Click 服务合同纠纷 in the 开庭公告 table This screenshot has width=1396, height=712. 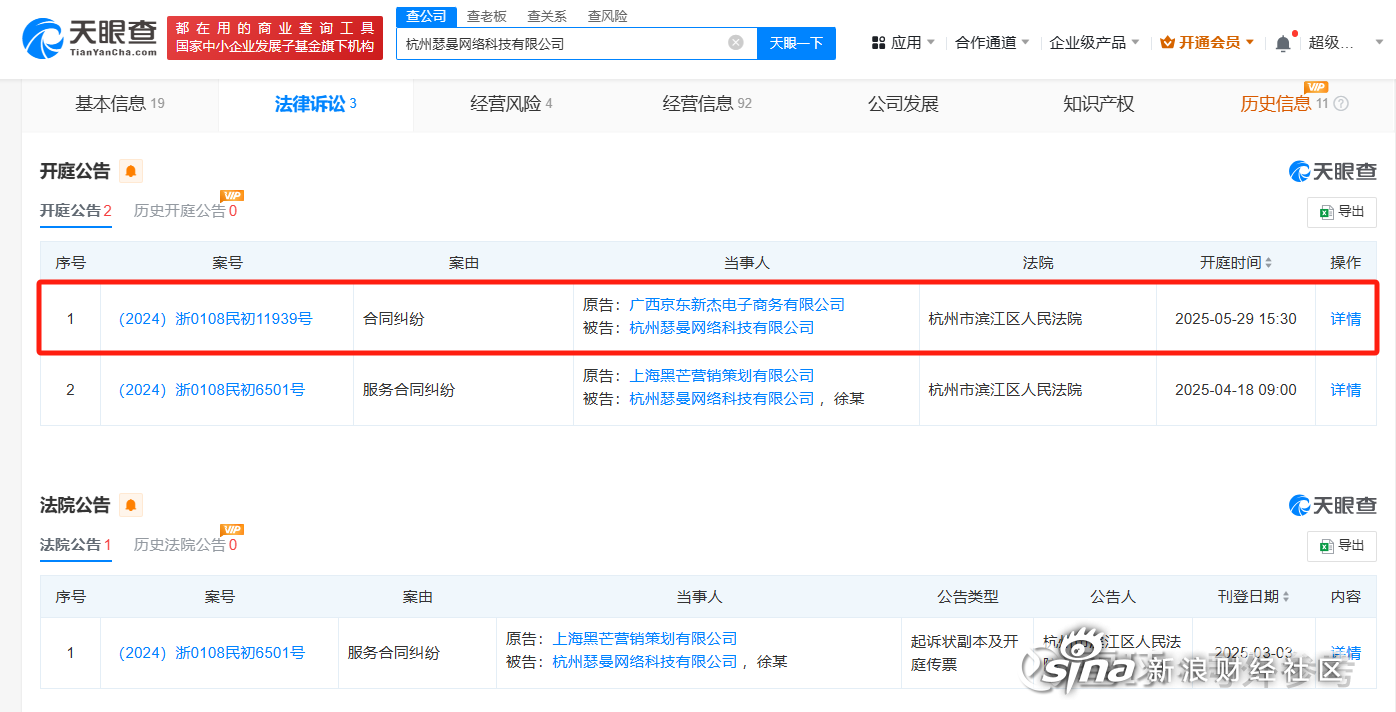pyautogui.click(x=409, y=390)
